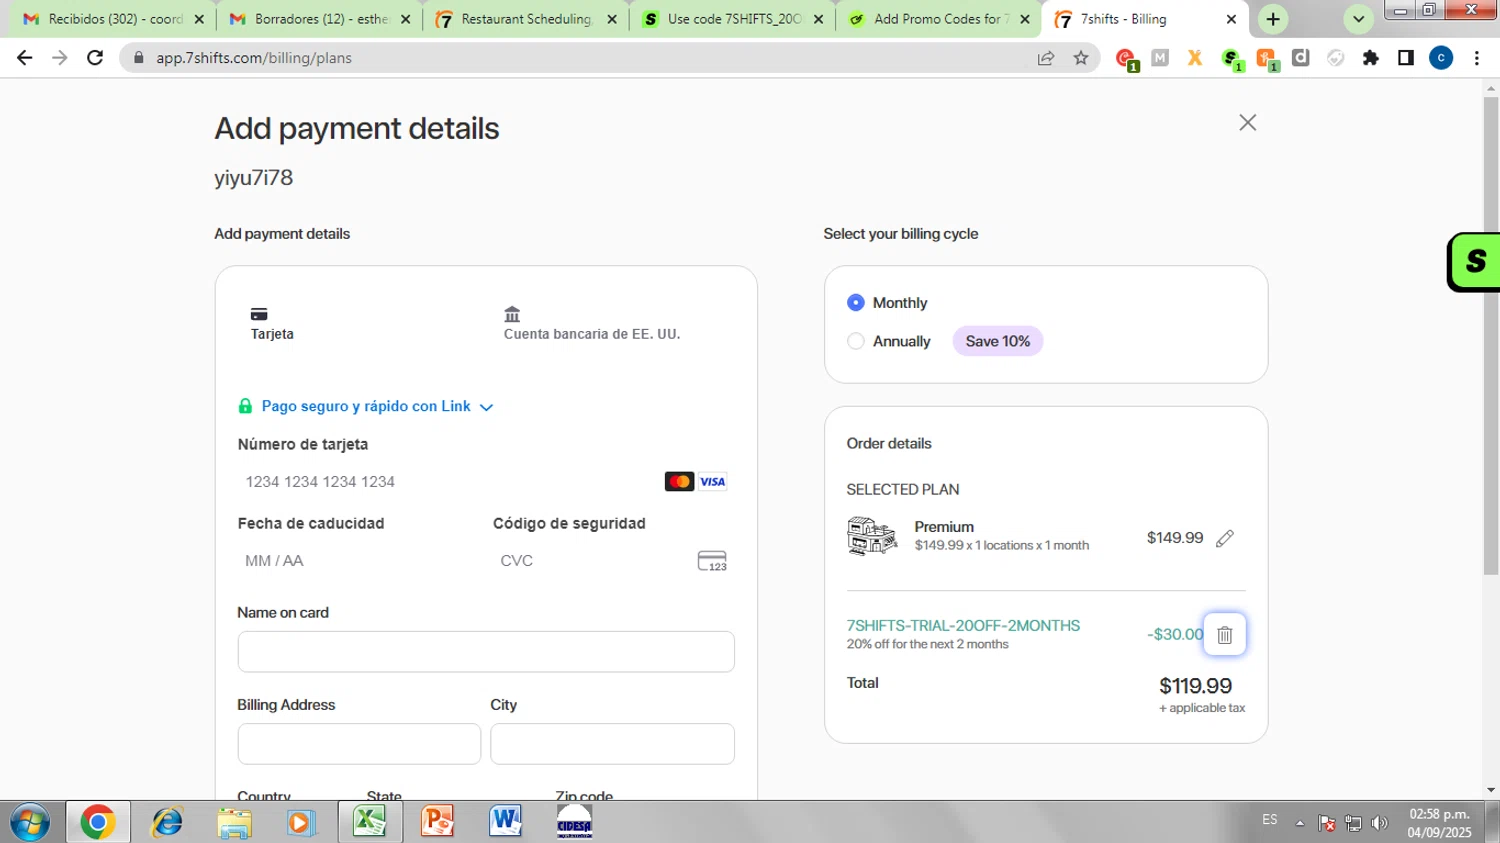Image resolution: width=1500 pixels, height=843 pixels.
Task: Click the Name on card text field
Action: coord(486,652)
